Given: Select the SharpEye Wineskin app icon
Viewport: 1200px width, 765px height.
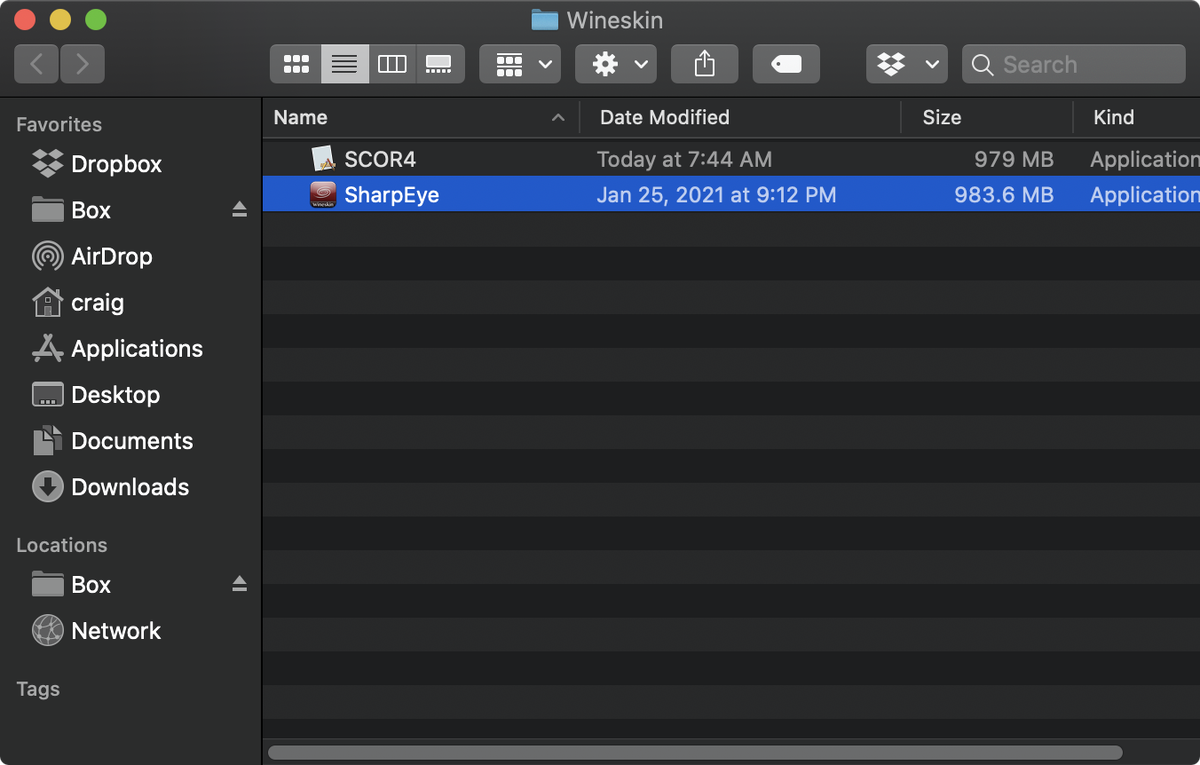Looking at the screenshot, I should pos(322,195).
